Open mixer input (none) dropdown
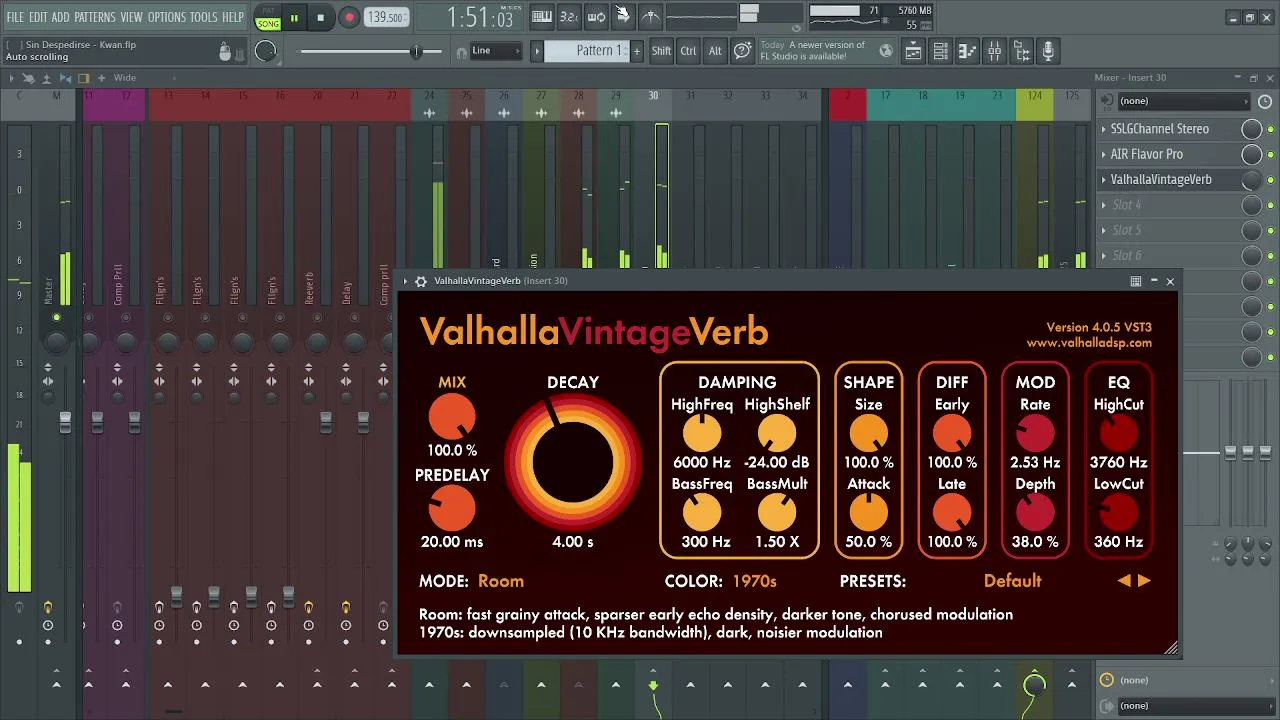 click(1183, 101)
